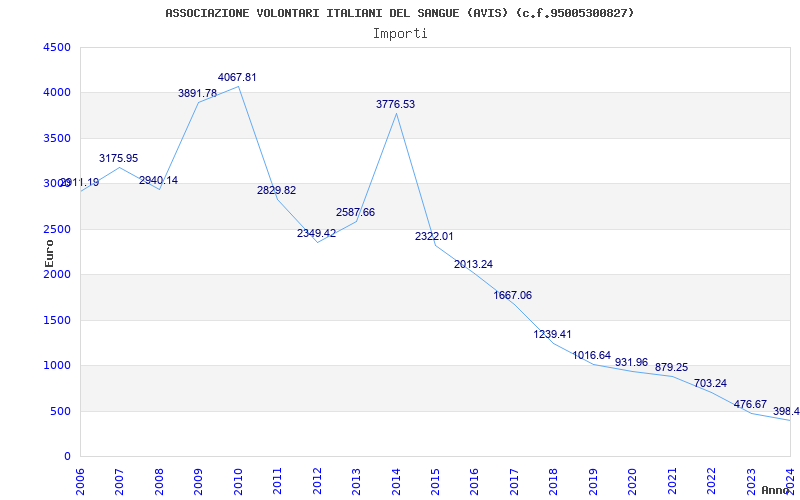The image size is (800, 500).
Task: Select year 2019 on the x-axis
Action: tap(594, 480)
